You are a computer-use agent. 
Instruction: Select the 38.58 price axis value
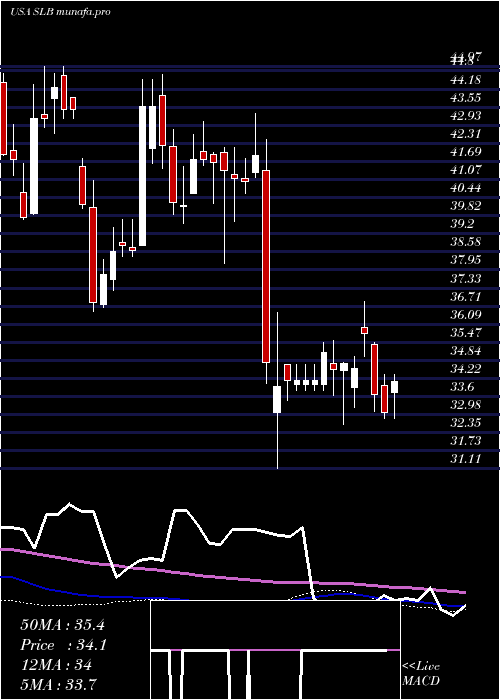click(x=465, y=242)
